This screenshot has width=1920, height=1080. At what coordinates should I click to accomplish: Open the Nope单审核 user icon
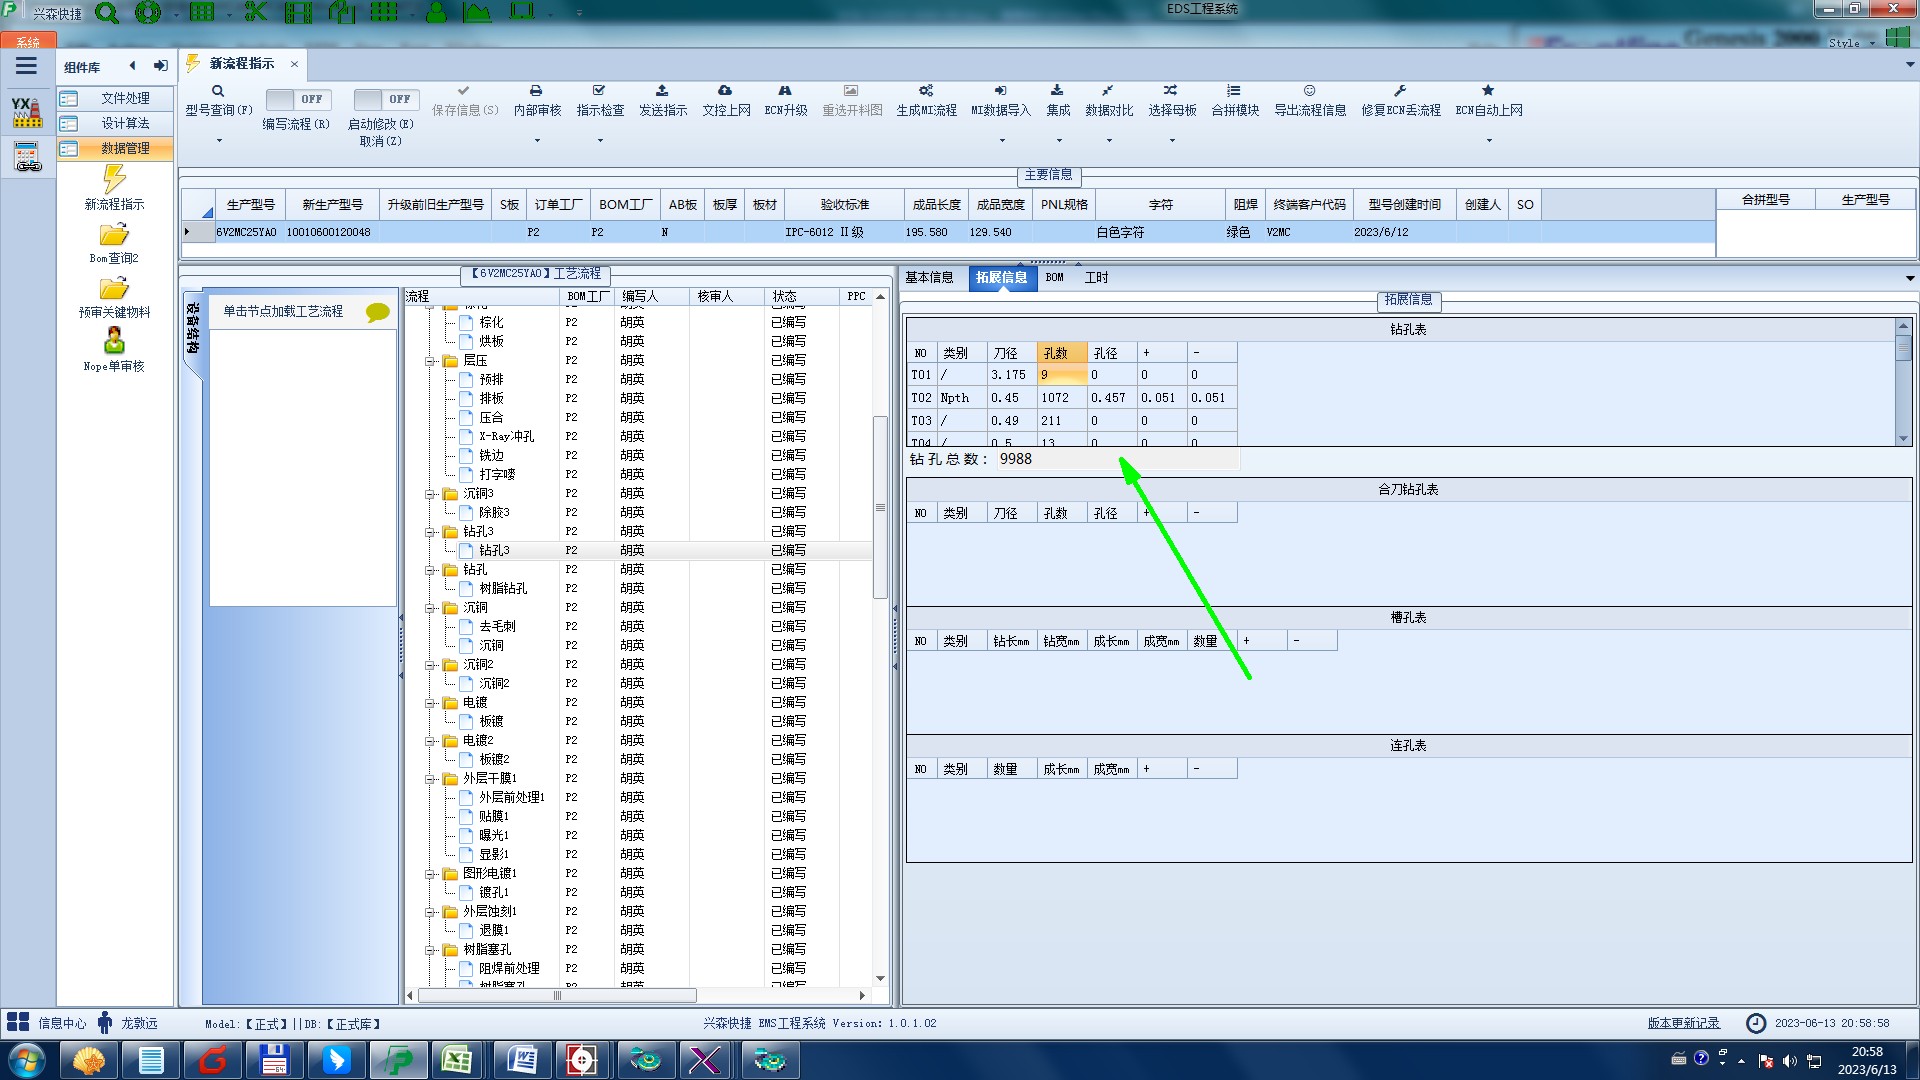click(x=114, y=341)
